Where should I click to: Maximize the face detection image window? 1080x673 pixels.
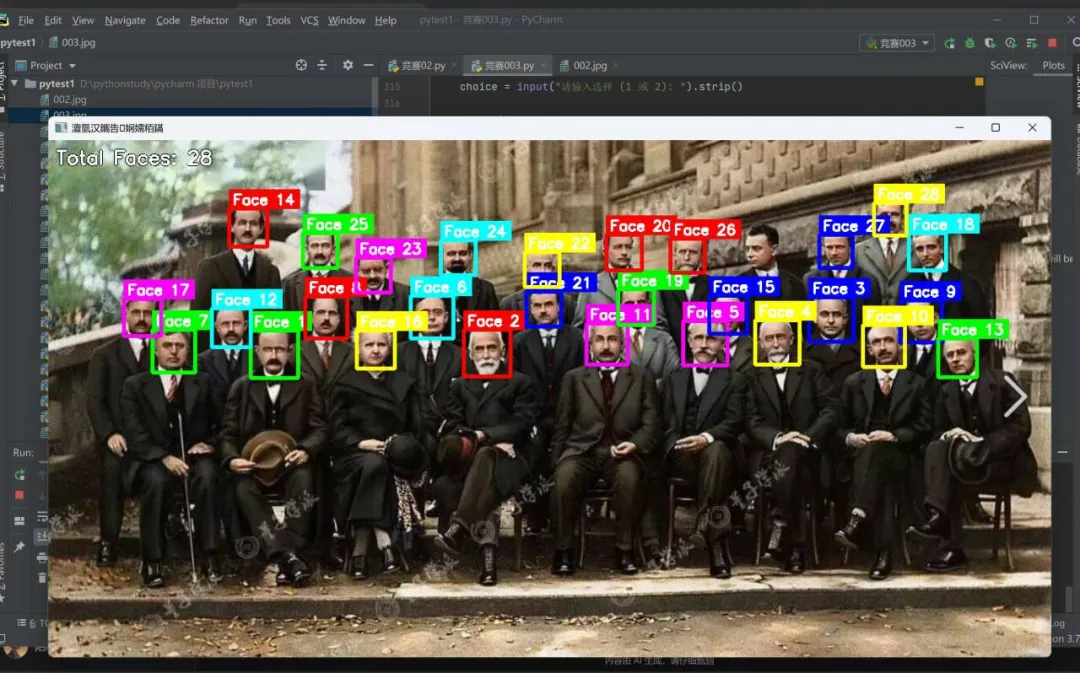[x=995, y=127]
